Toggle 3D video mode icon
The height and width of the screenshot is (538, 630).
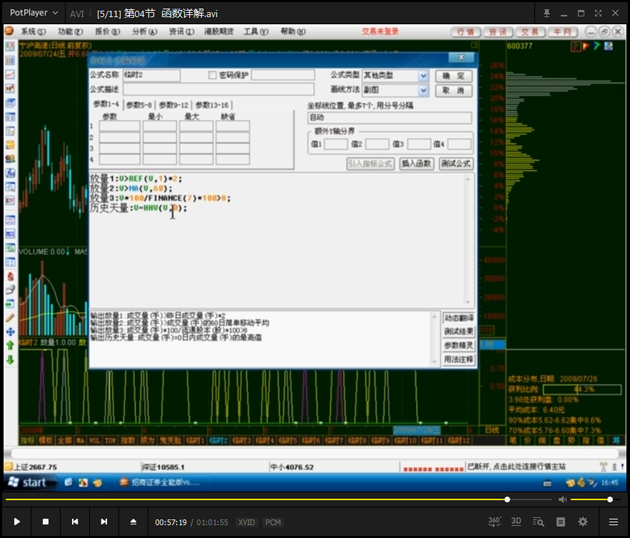516,522
